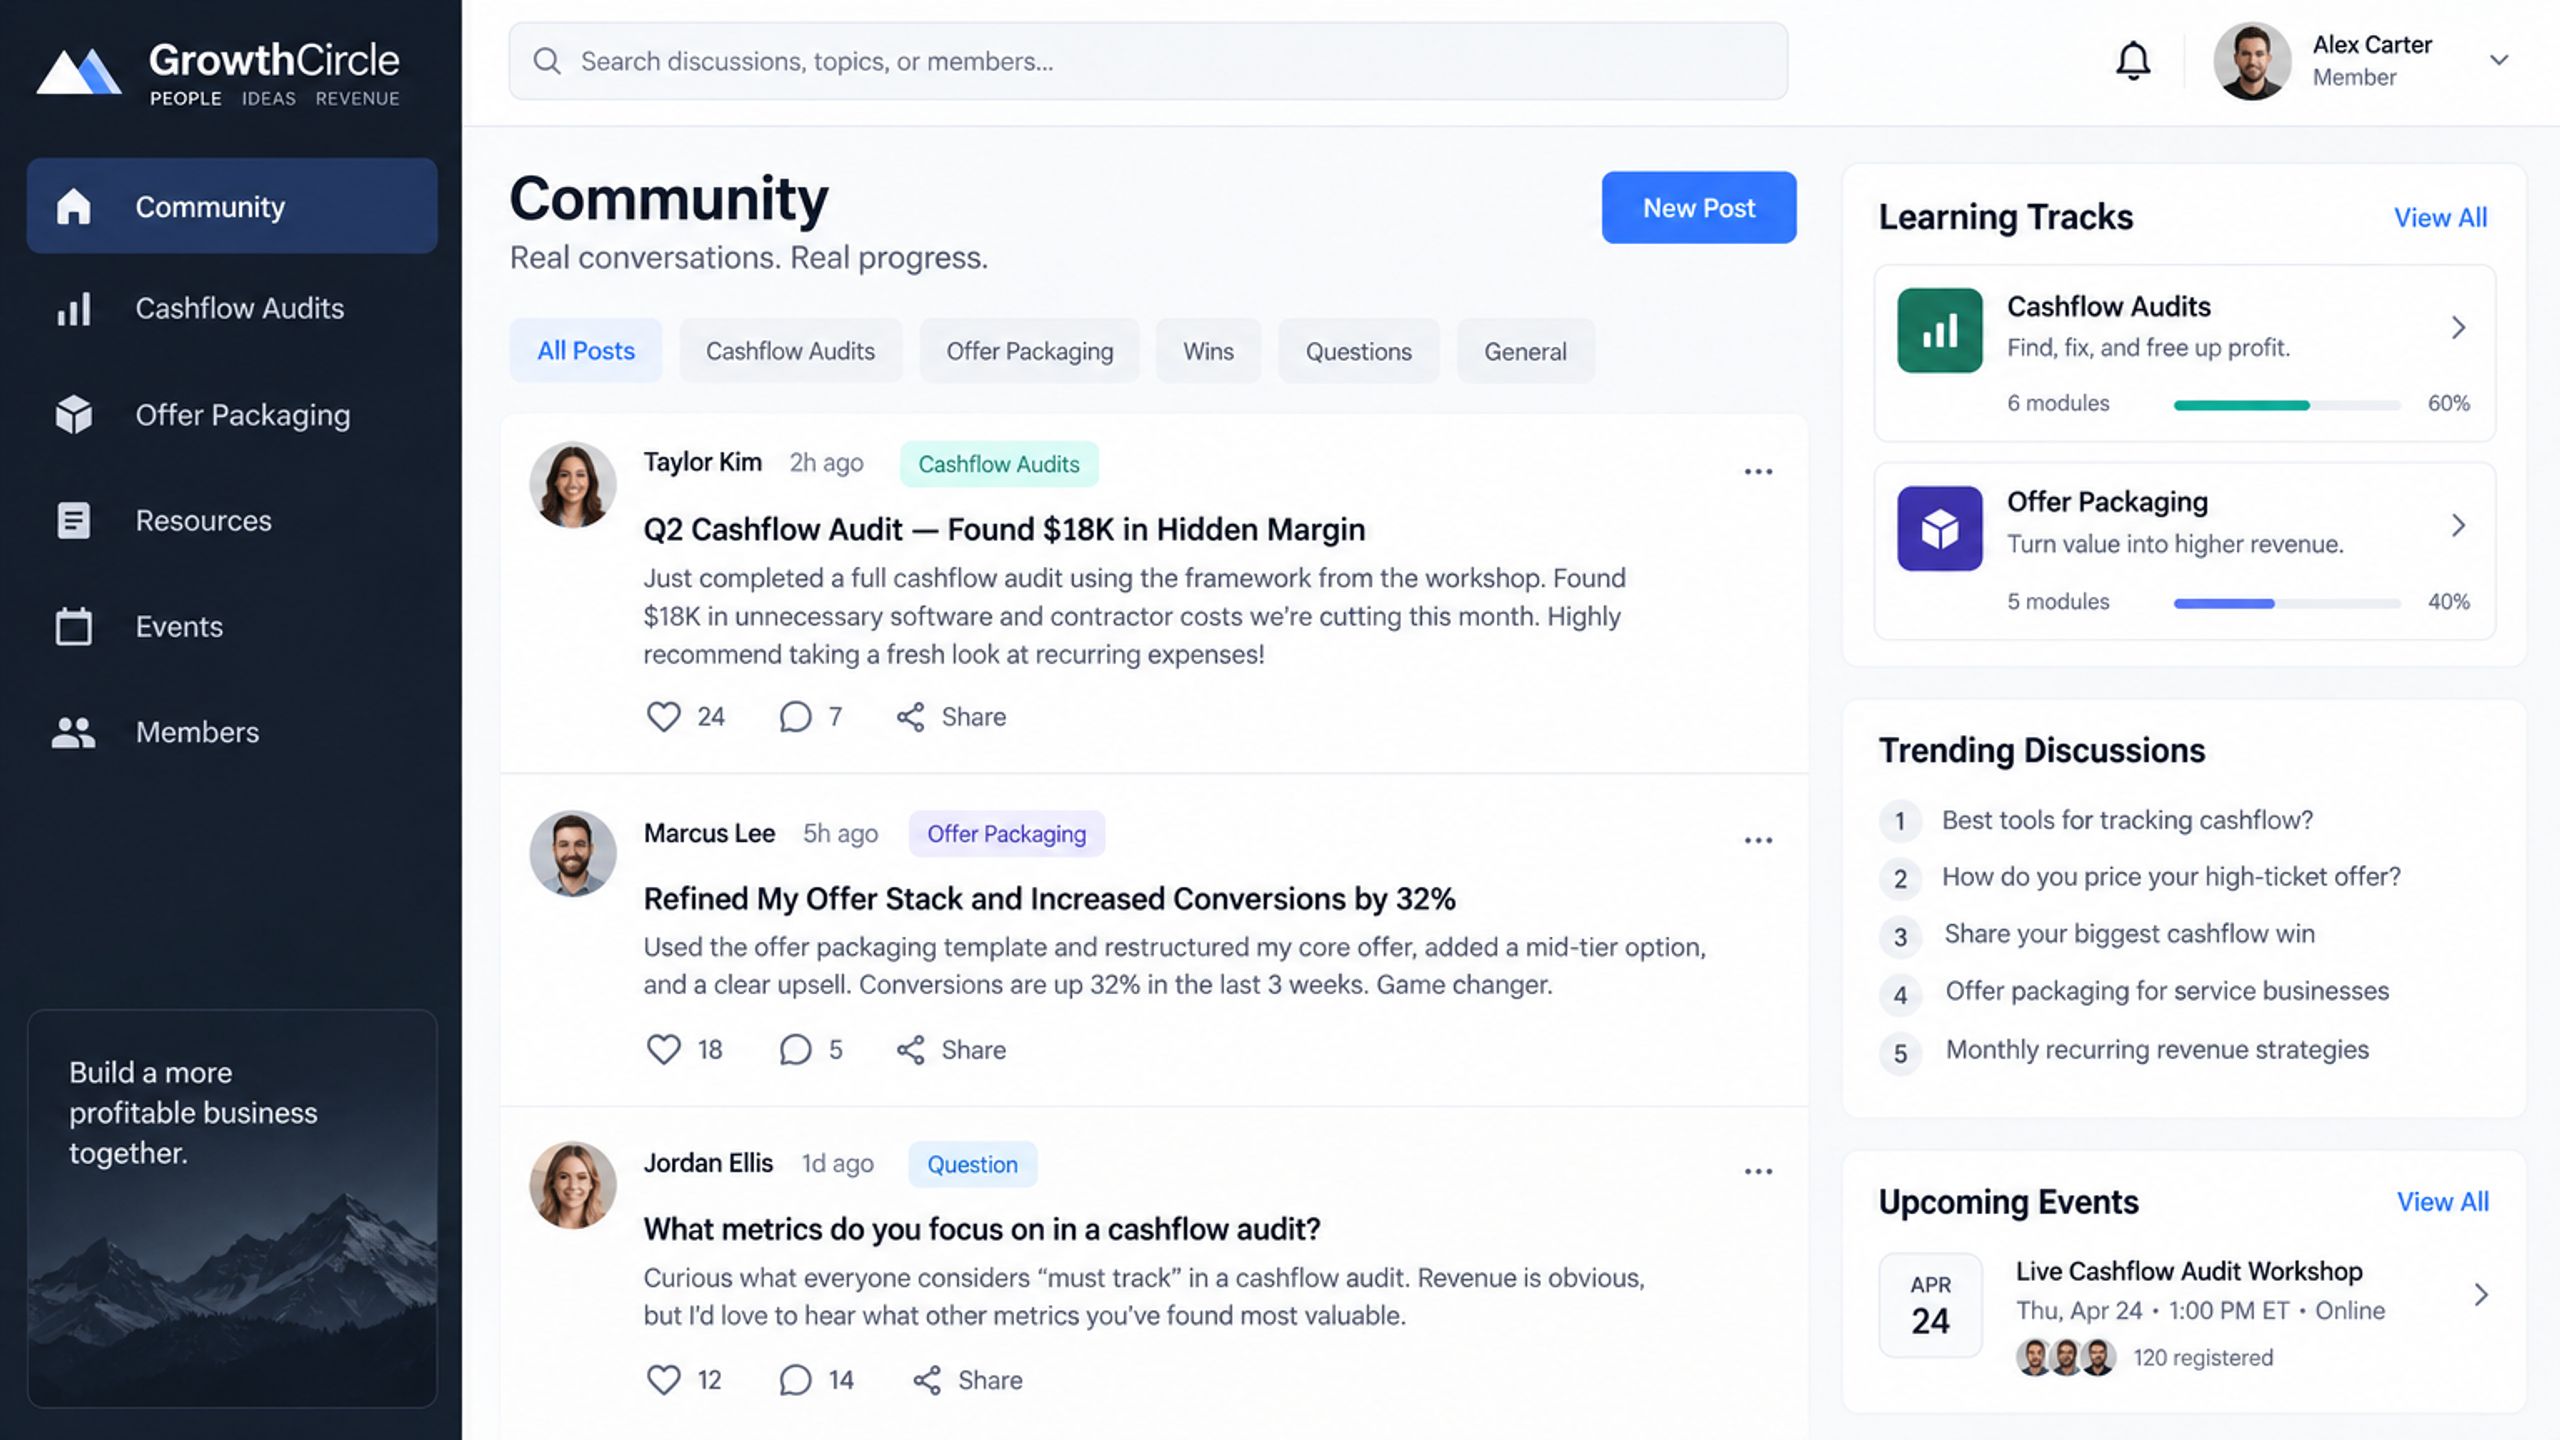Open the notifications bell
The width and height of the screenshot is (2560, 1440).
click(2132, 61)
